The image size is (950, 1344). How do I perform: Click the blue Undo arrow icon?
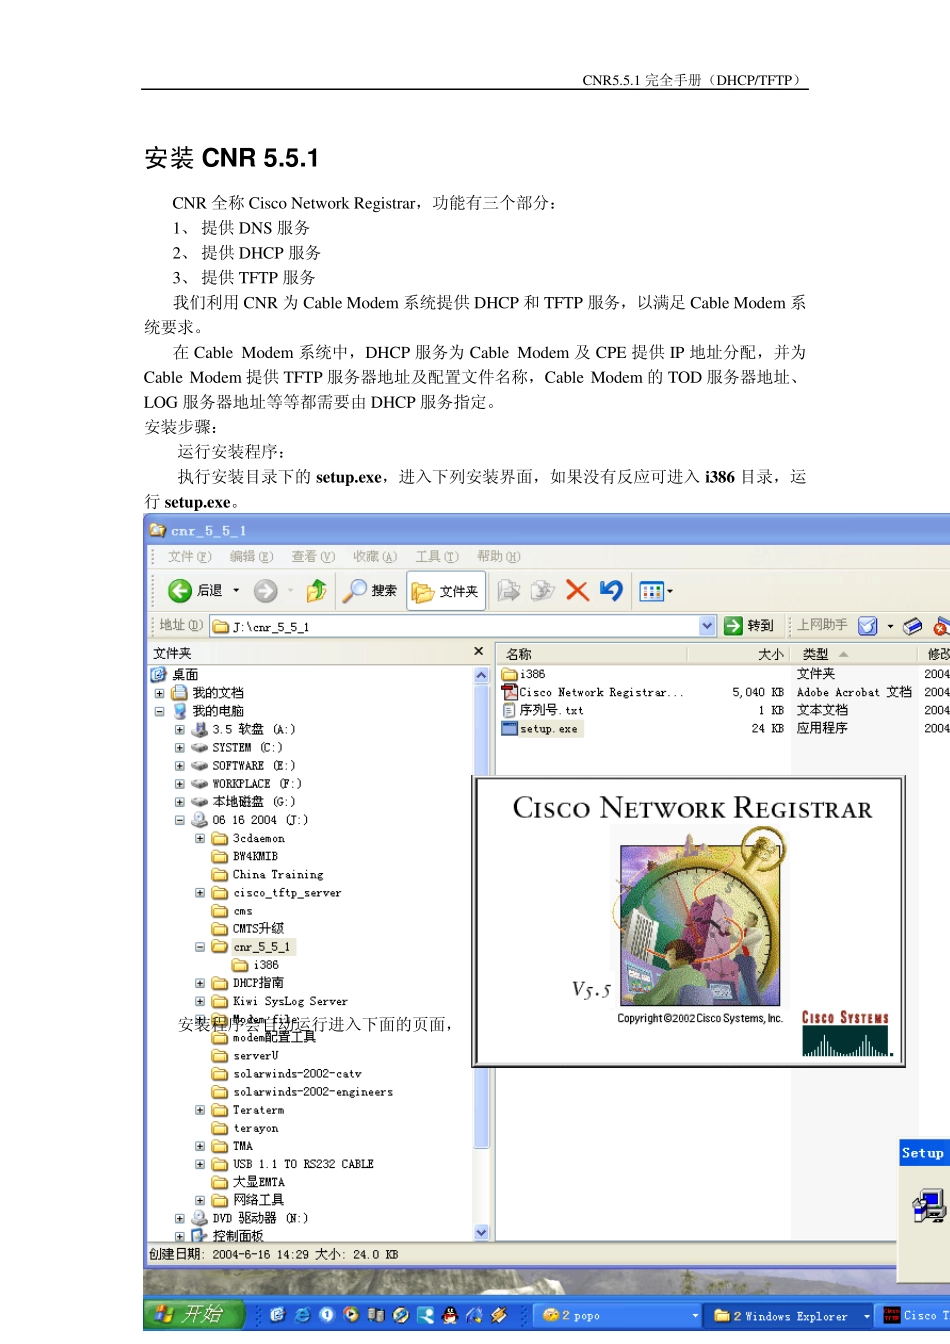point(611,591)
